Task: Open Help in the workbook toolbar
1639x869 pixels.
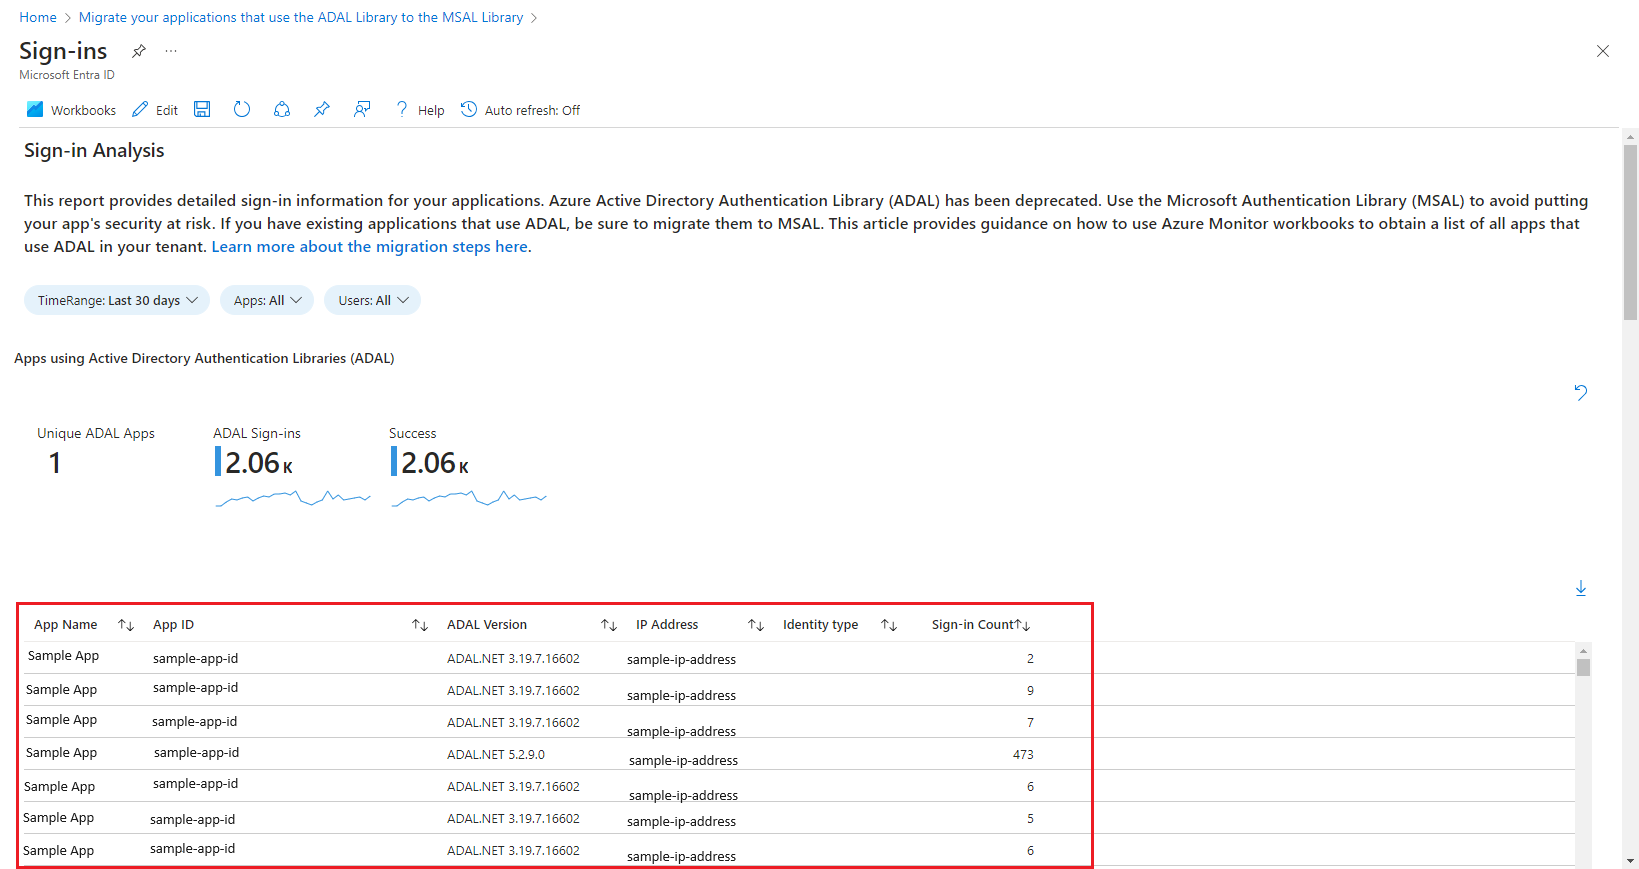Action: click(x=420, y=110)
